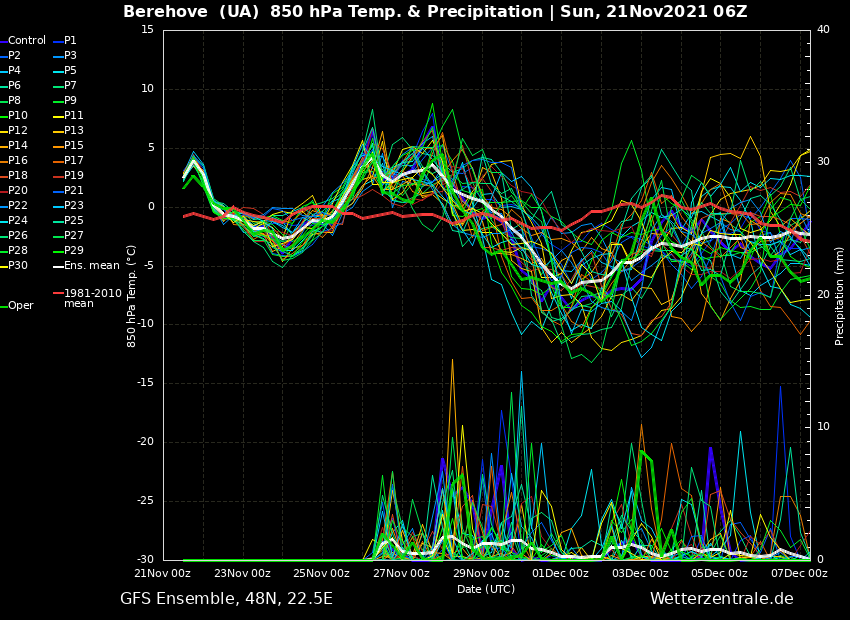Screen dimensions: 850x620
Task: Click the P30 legend entry
Action: click(x=18, y=266)
